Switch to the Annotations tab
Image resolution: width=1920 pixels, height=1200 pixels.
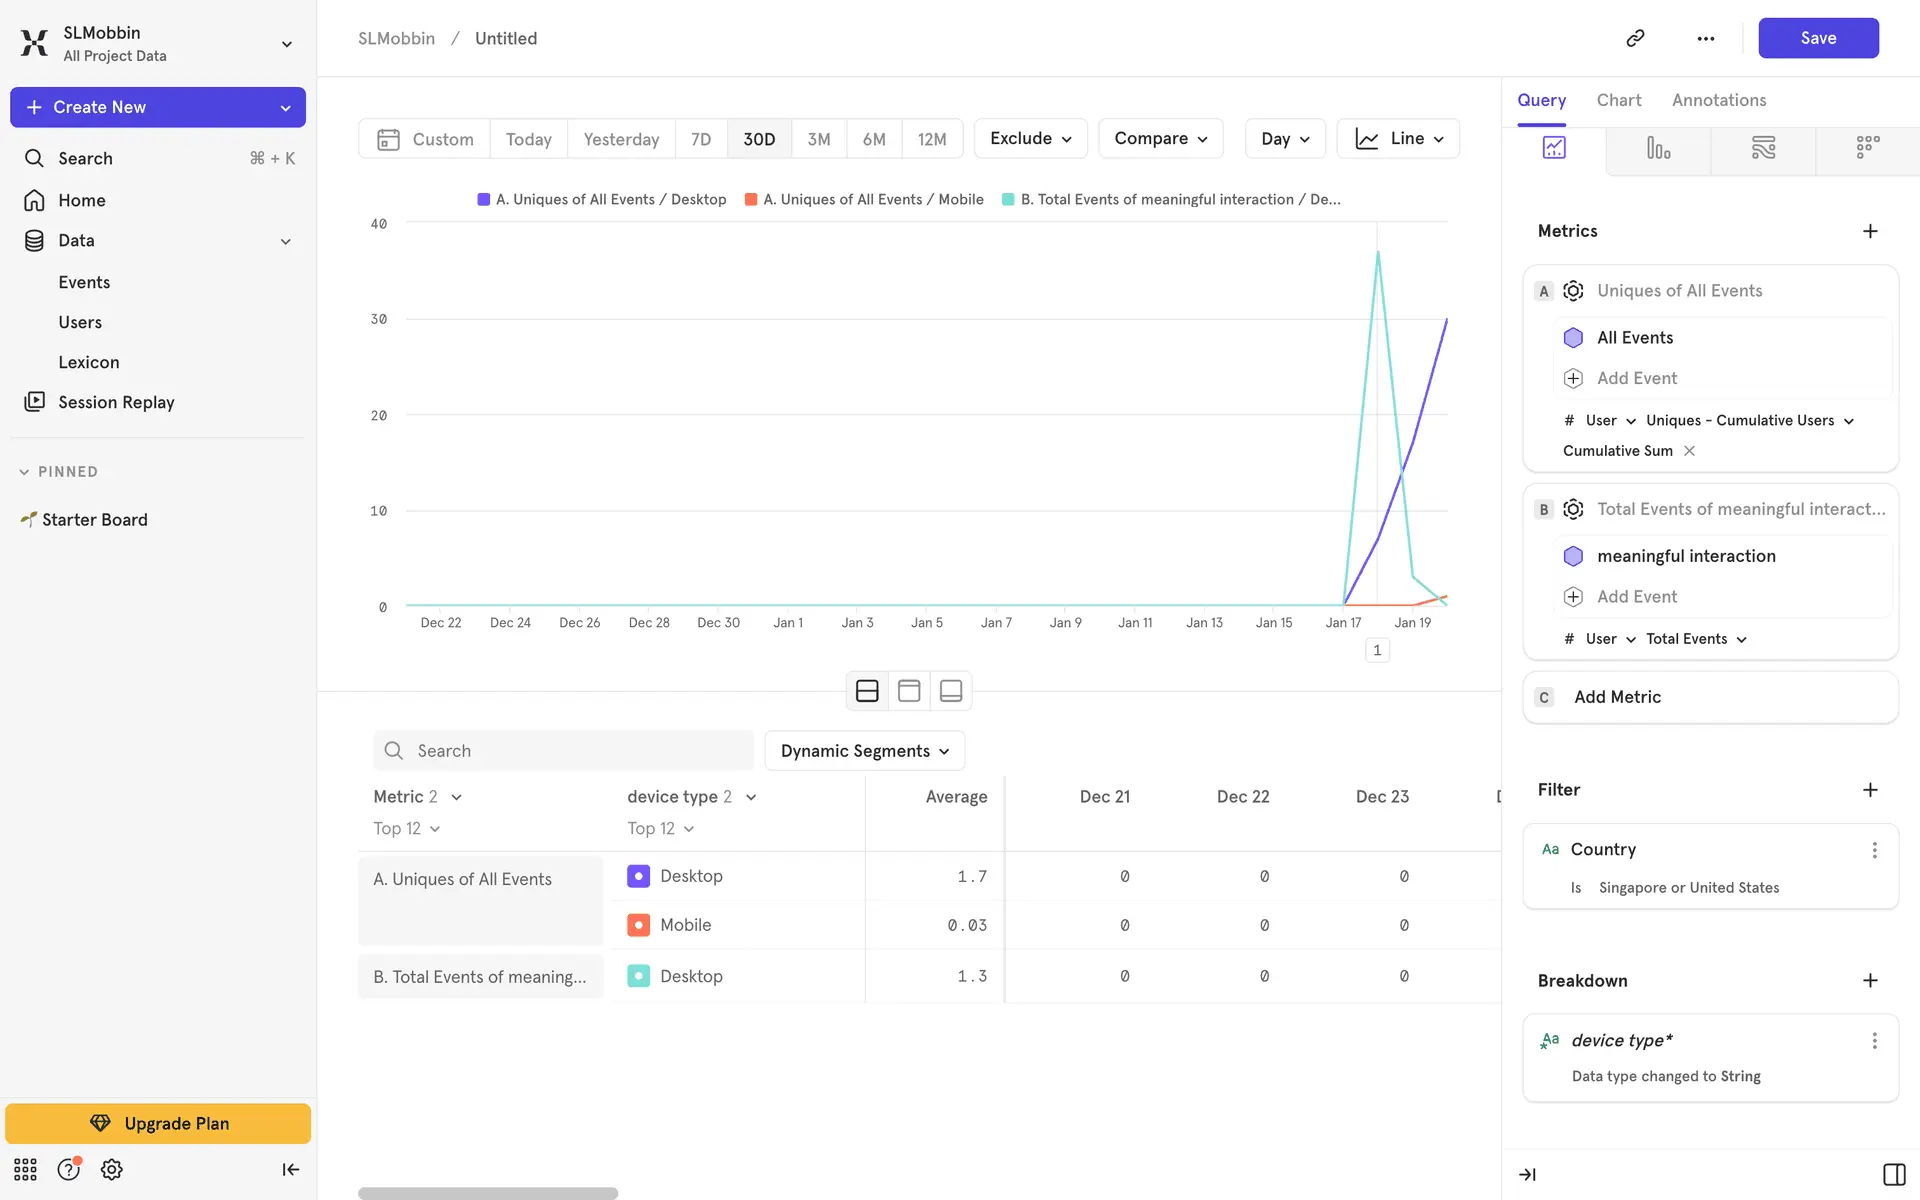(x=1718, y=100)
